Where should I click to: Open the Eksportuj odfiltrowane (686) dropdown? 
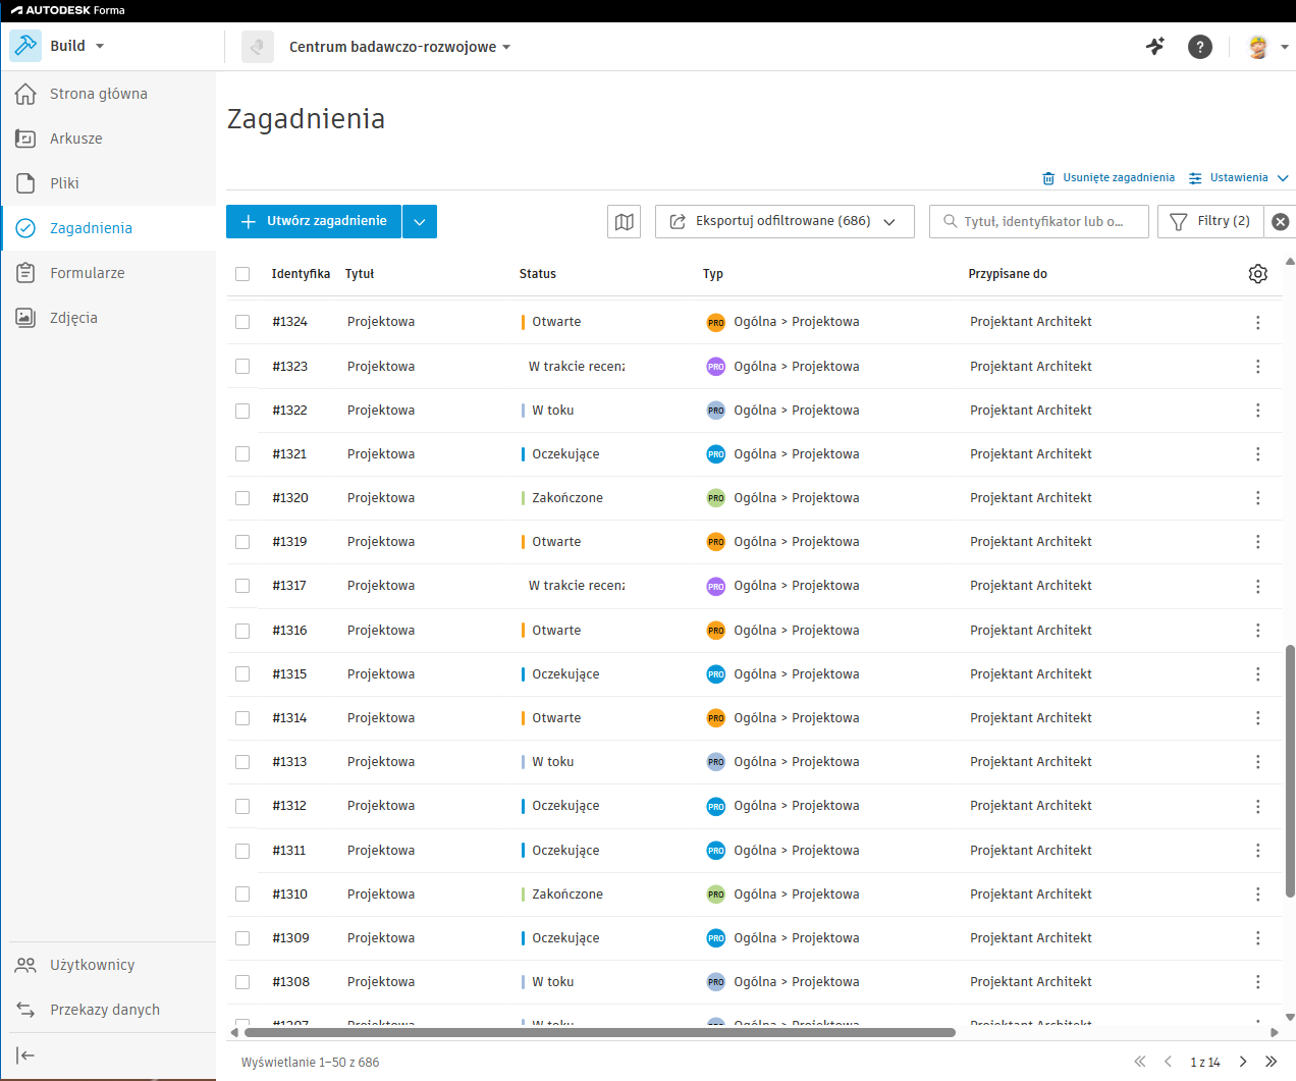click(785, 221)
